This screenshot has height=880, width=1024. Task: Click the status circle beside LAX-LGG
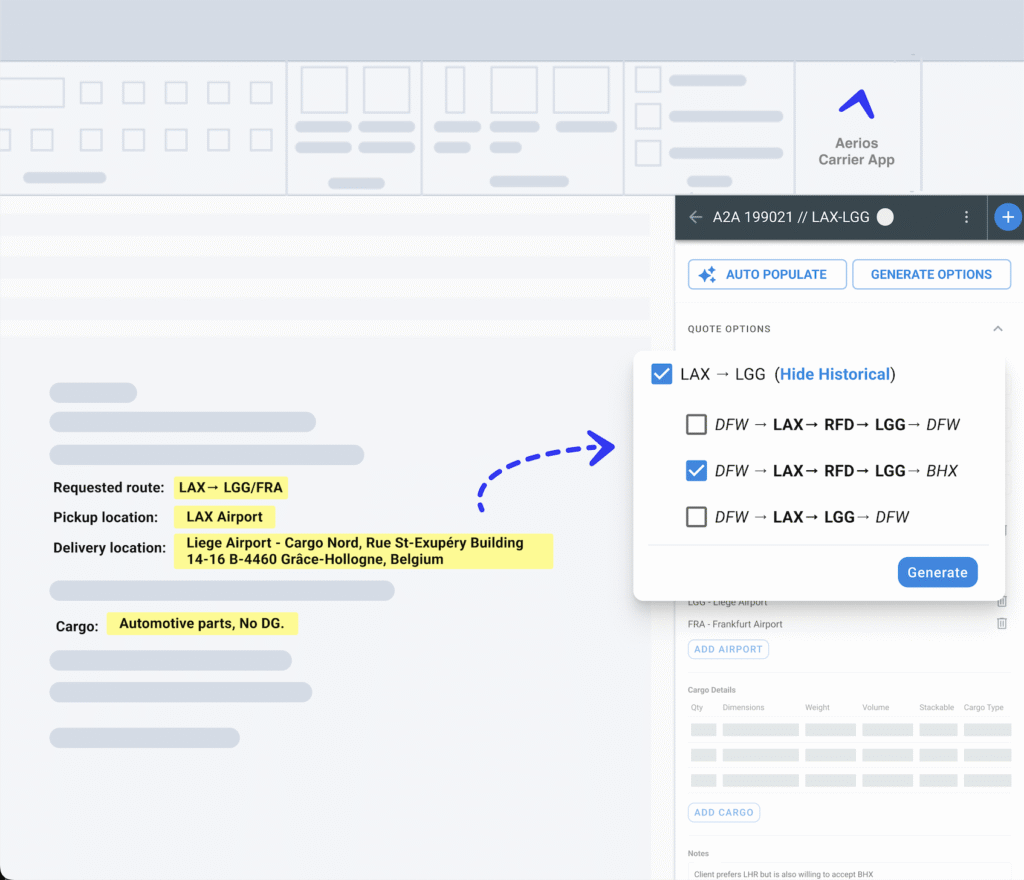click(x=884, y=216)
